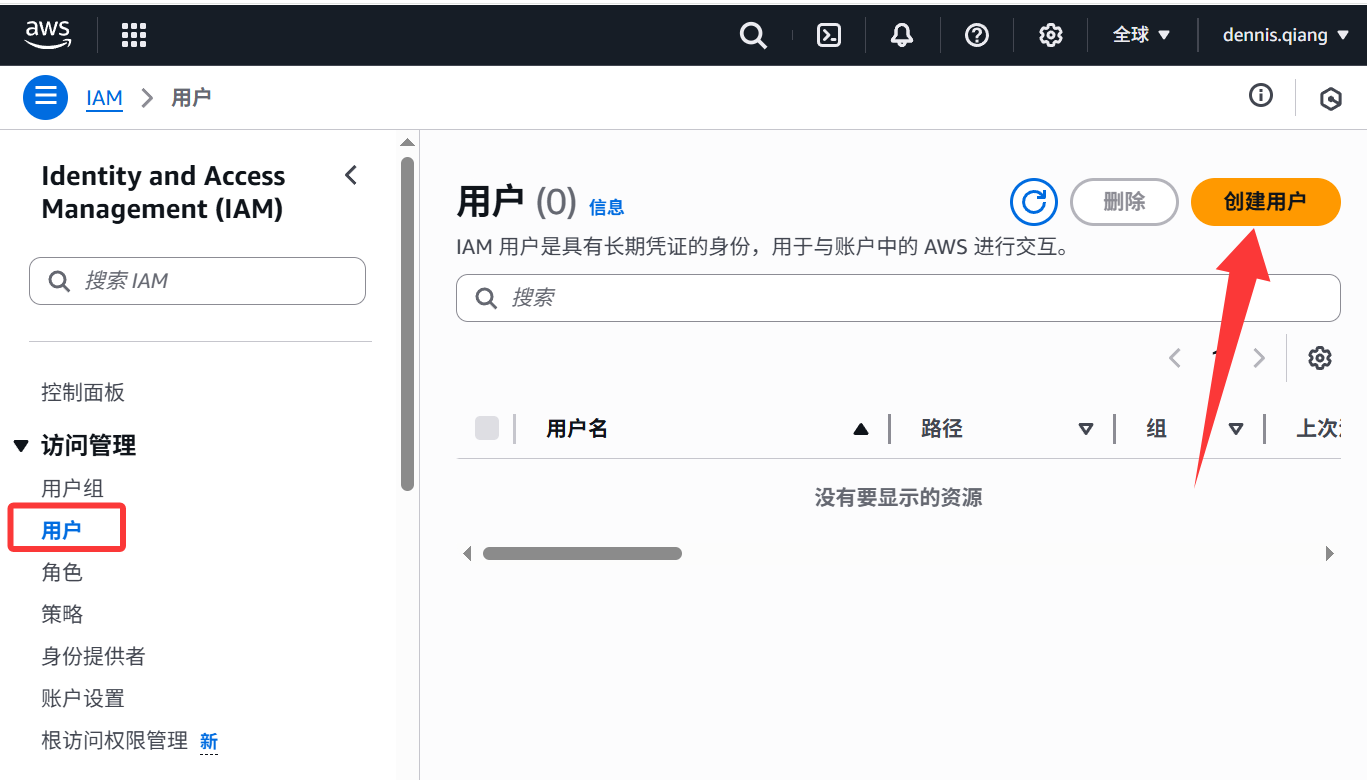Click the 路径 column header text
The image size is (1367, 780).
(x=941, y=429)
